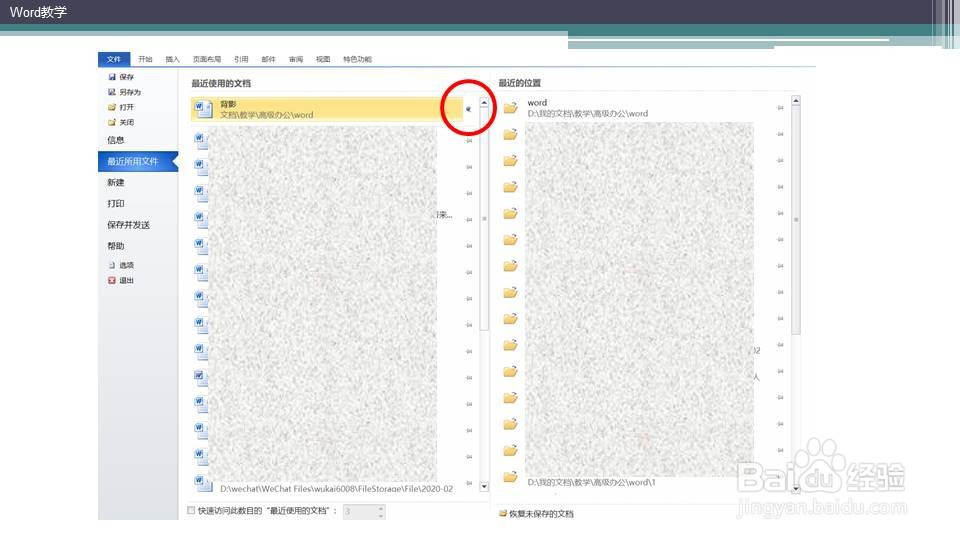This screenshot has height=540, width=960.
Task: Switch to the 页面布局 tab
Action: tap(207, 59)
